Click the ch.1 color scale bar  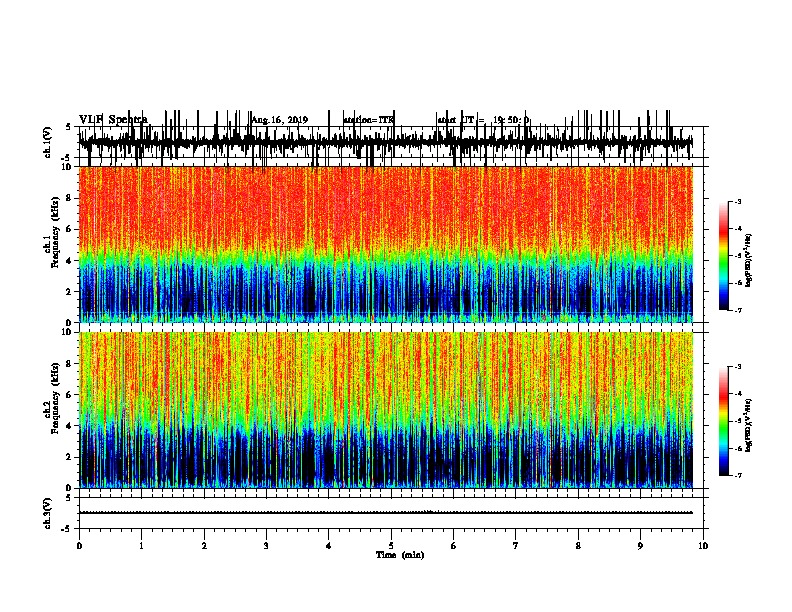pos(724,256)
